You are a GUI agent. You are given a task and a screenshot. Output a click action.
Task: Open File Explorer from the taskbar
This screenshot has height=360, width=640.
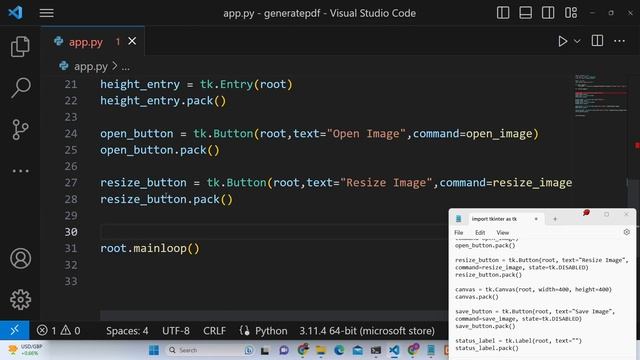click(321, 350)
